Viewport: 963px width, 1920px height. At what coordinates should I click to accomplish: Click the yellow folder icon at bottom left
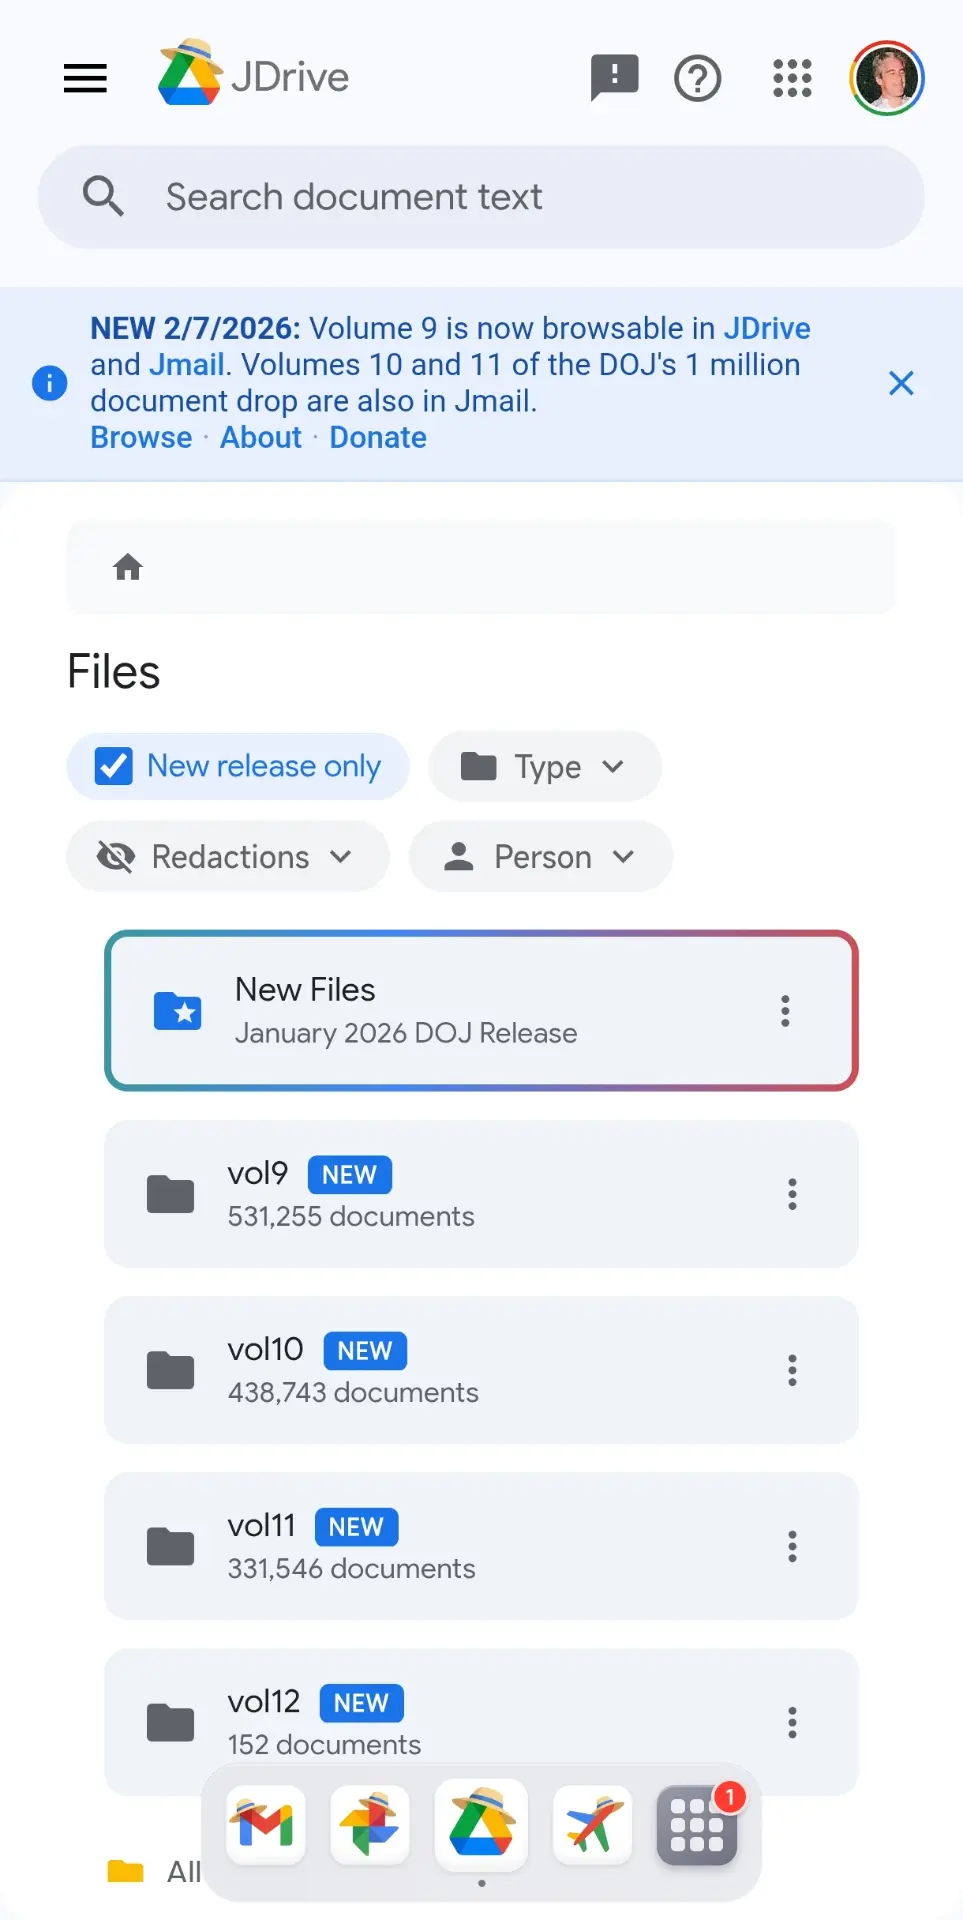[126, 1871]
